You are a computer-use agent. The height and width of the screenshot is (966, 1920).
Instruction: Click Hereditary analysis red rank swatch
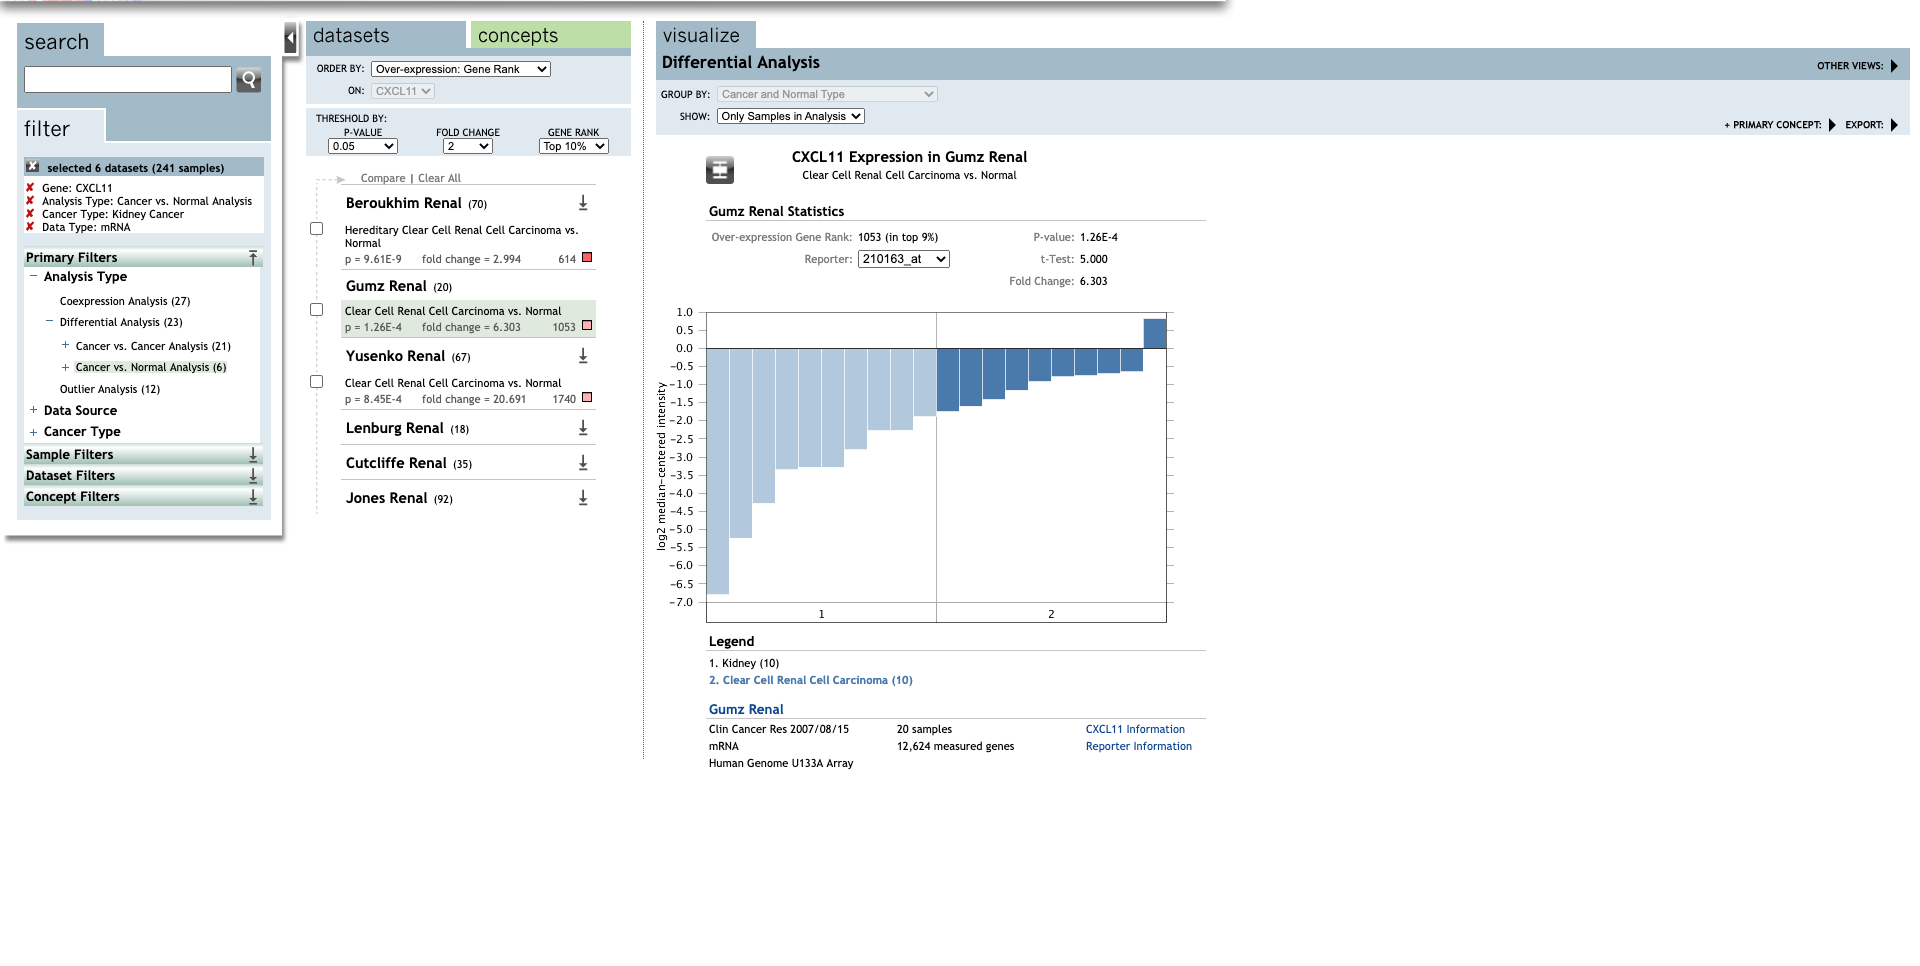click(x=587, y=258)
